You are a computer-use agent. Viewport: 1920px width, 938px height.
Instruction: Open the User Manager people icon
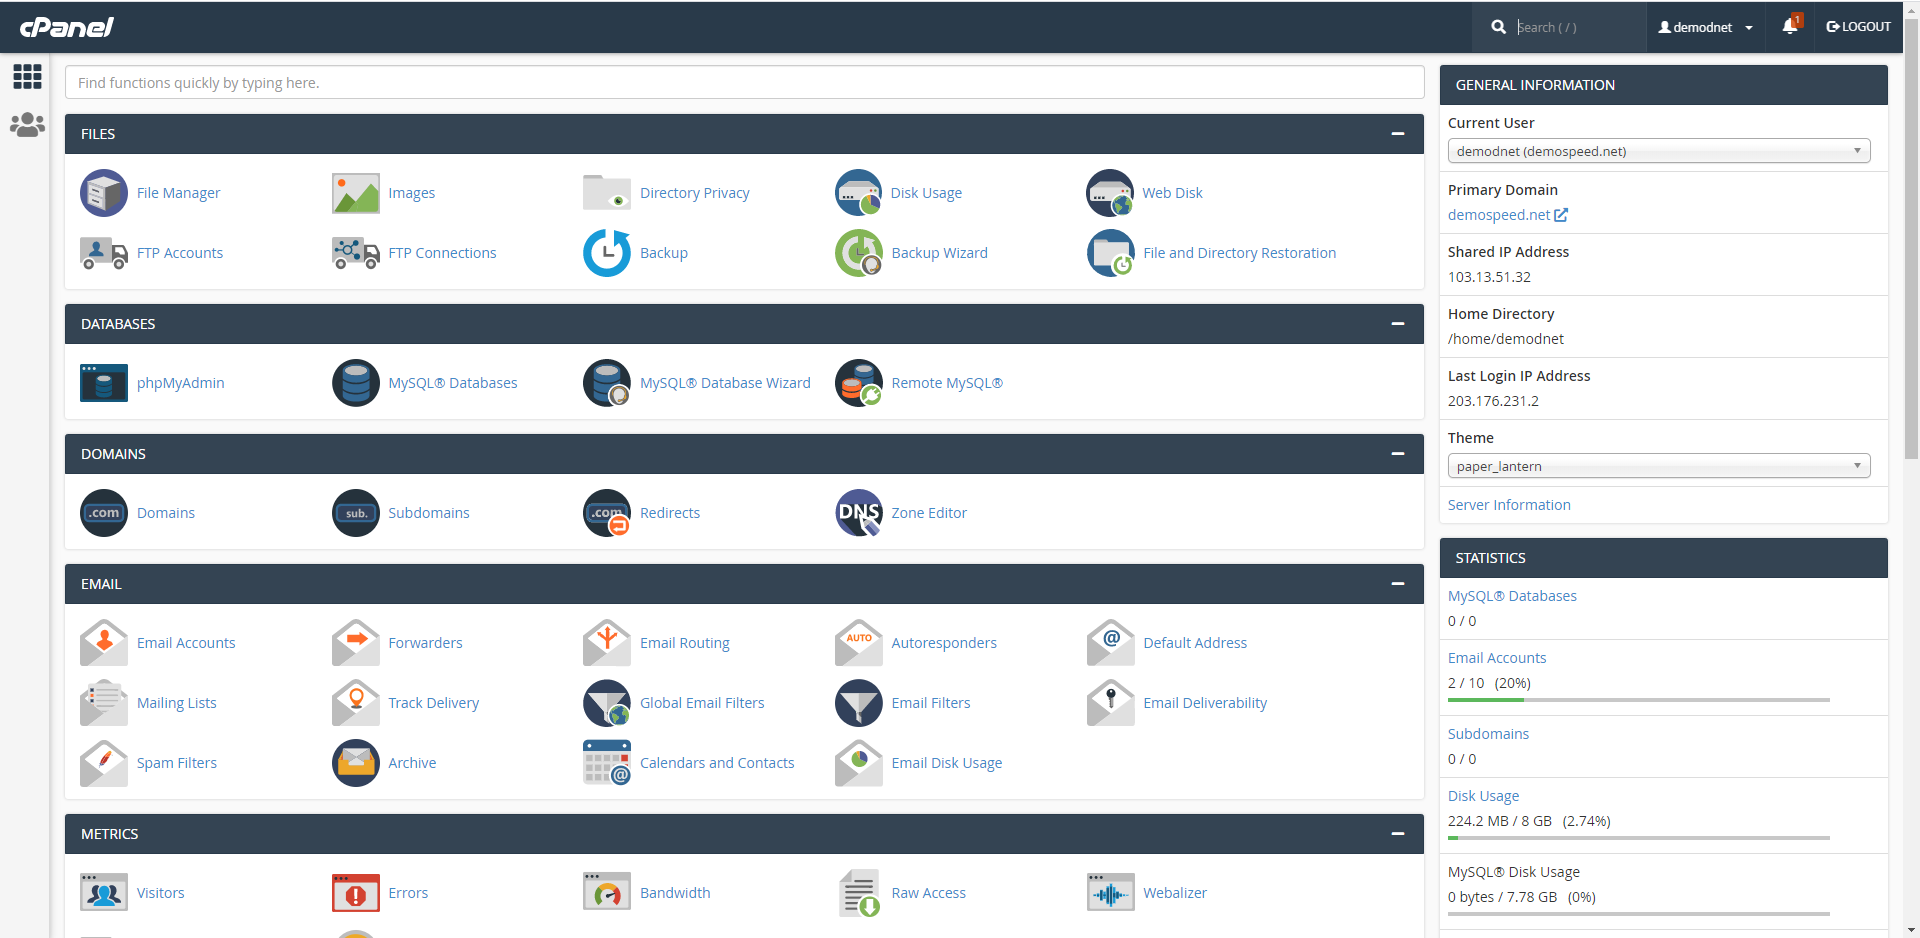click(x=27, y=125)
